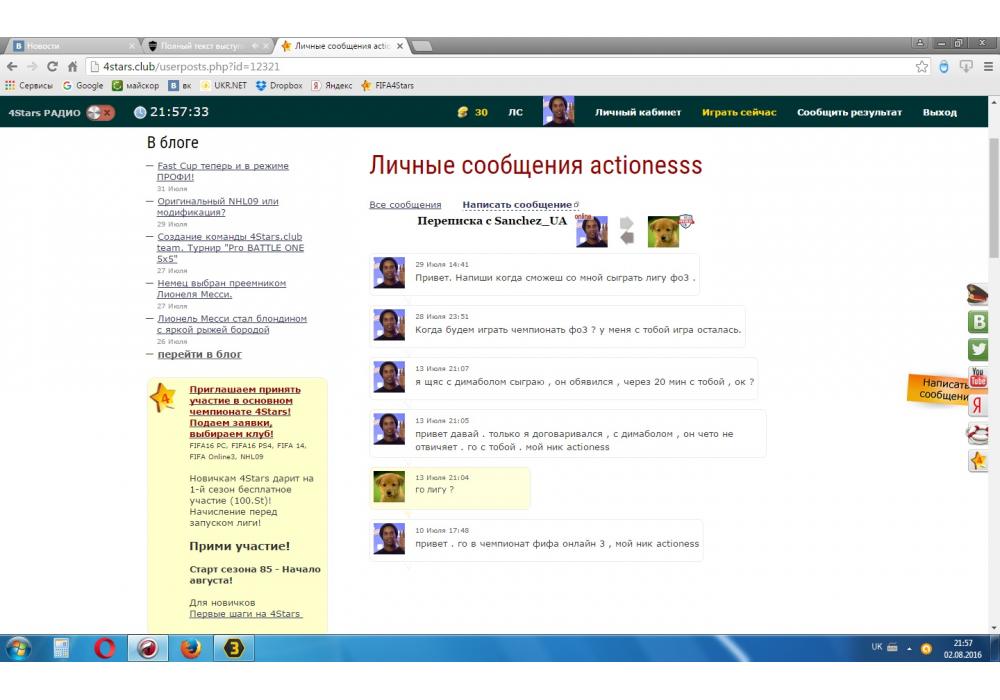Reload the page with refresh icon
The image size is (1000, 700).
[x=52, y=67]
